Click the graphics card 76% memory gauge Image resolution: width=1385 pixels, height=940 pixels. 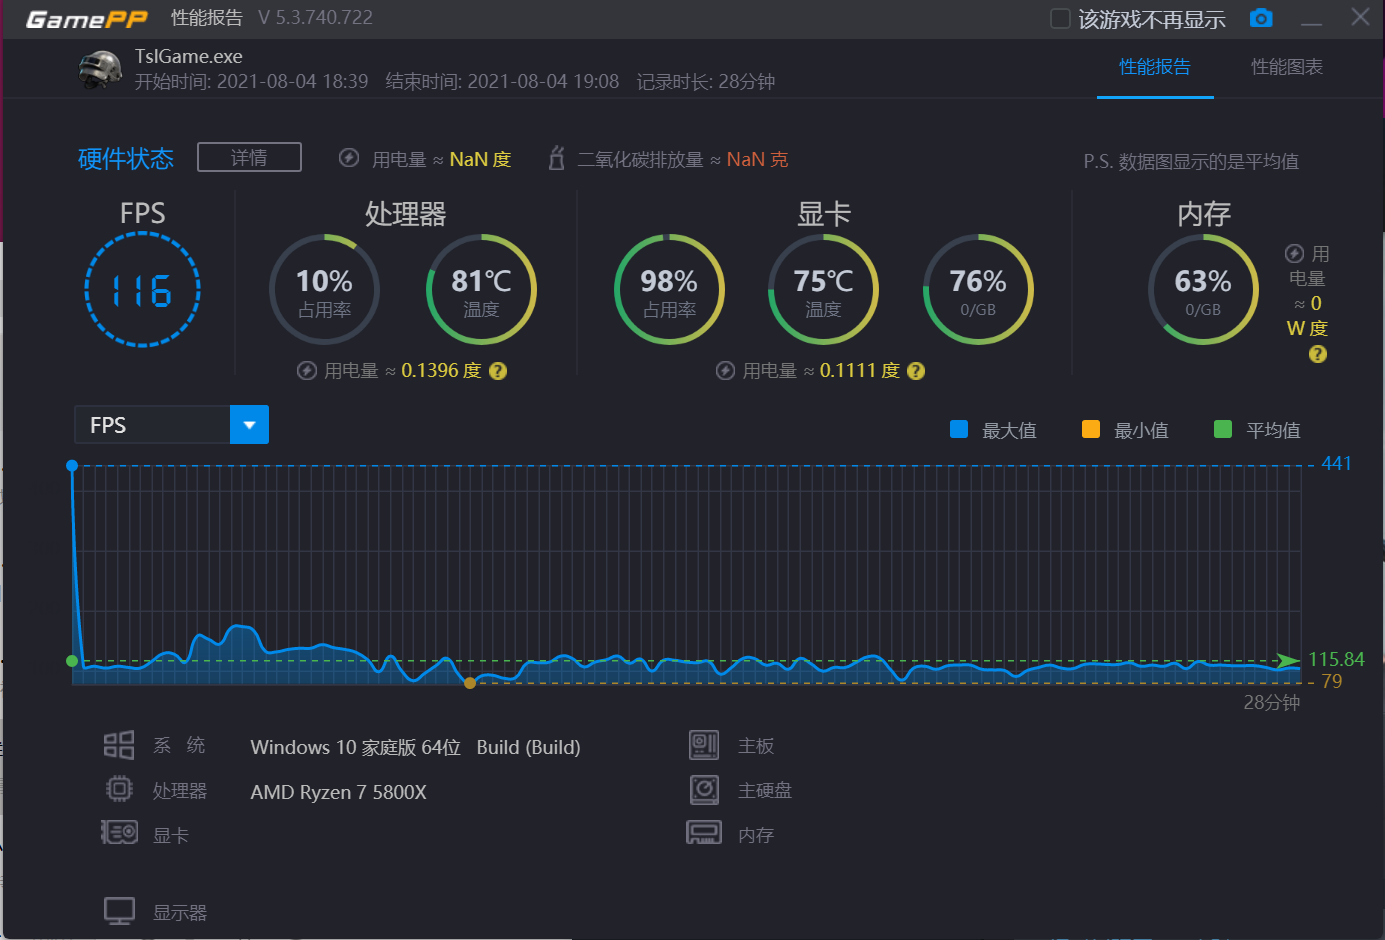[x=978, y=290]
